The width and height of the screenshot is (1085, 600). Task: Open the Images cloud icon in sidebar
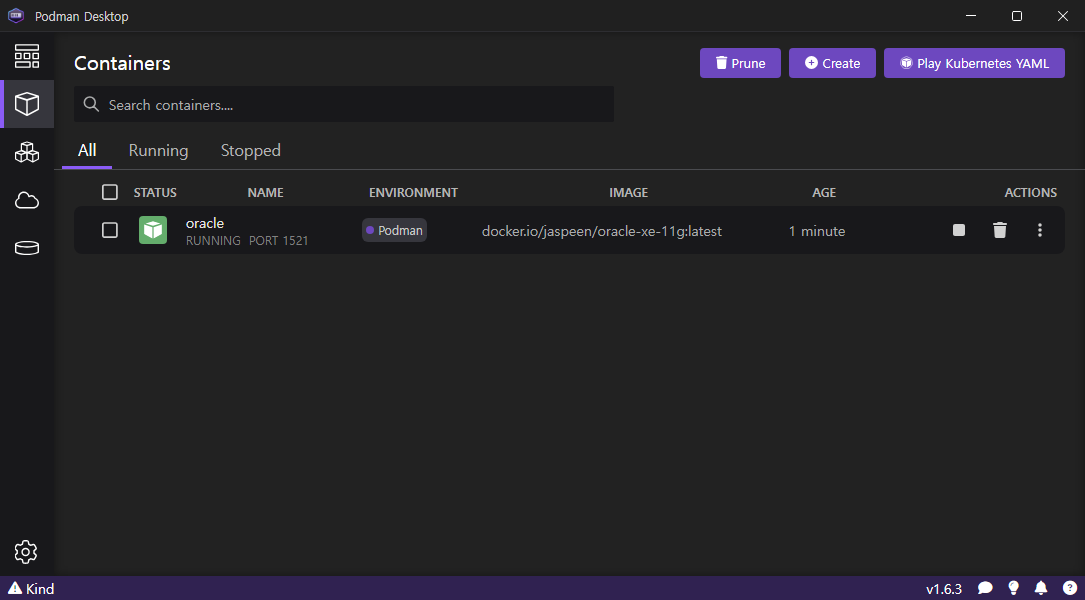click(x=27, y=201)
